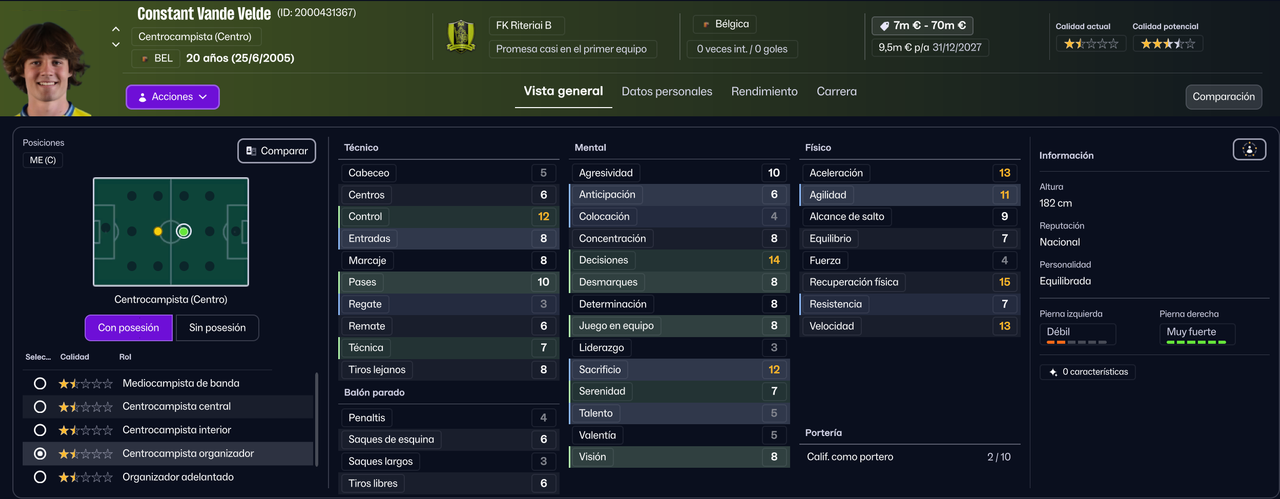The height and width of the screenshot is (499, 1280).
Task: Click the Comparación button
Action: [1223, 97]
